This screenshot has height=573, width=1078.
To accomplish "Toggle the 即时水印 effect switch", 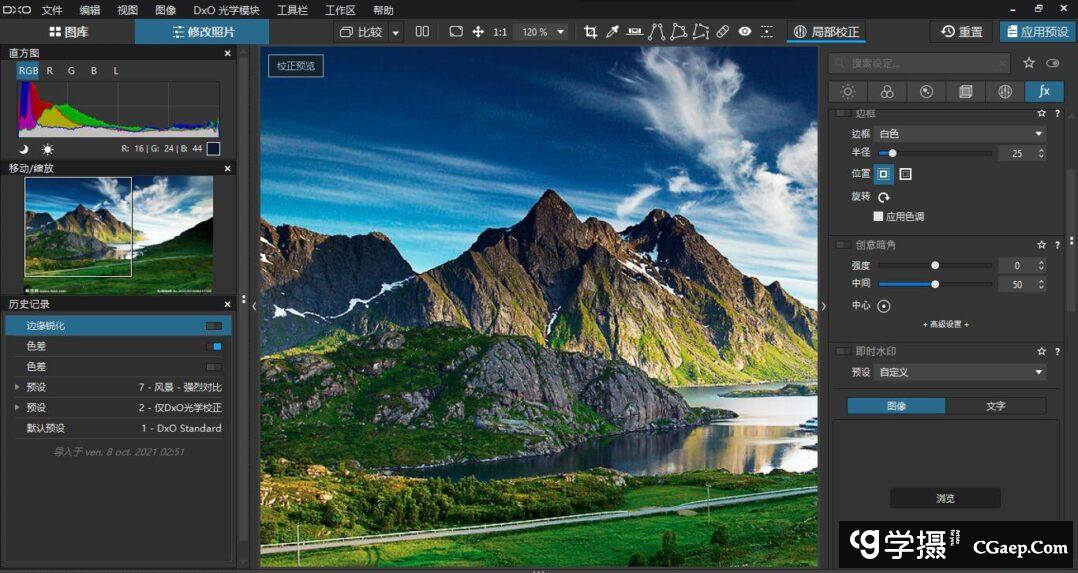I will click(843, 352).
